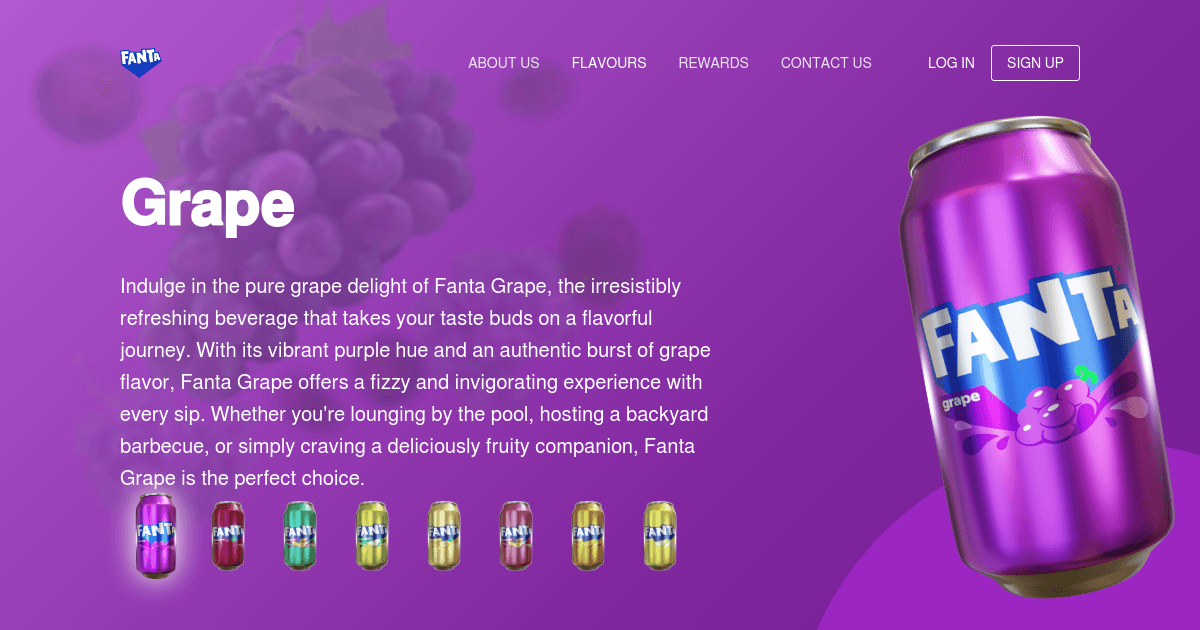Click the Grape heading title

208,204
